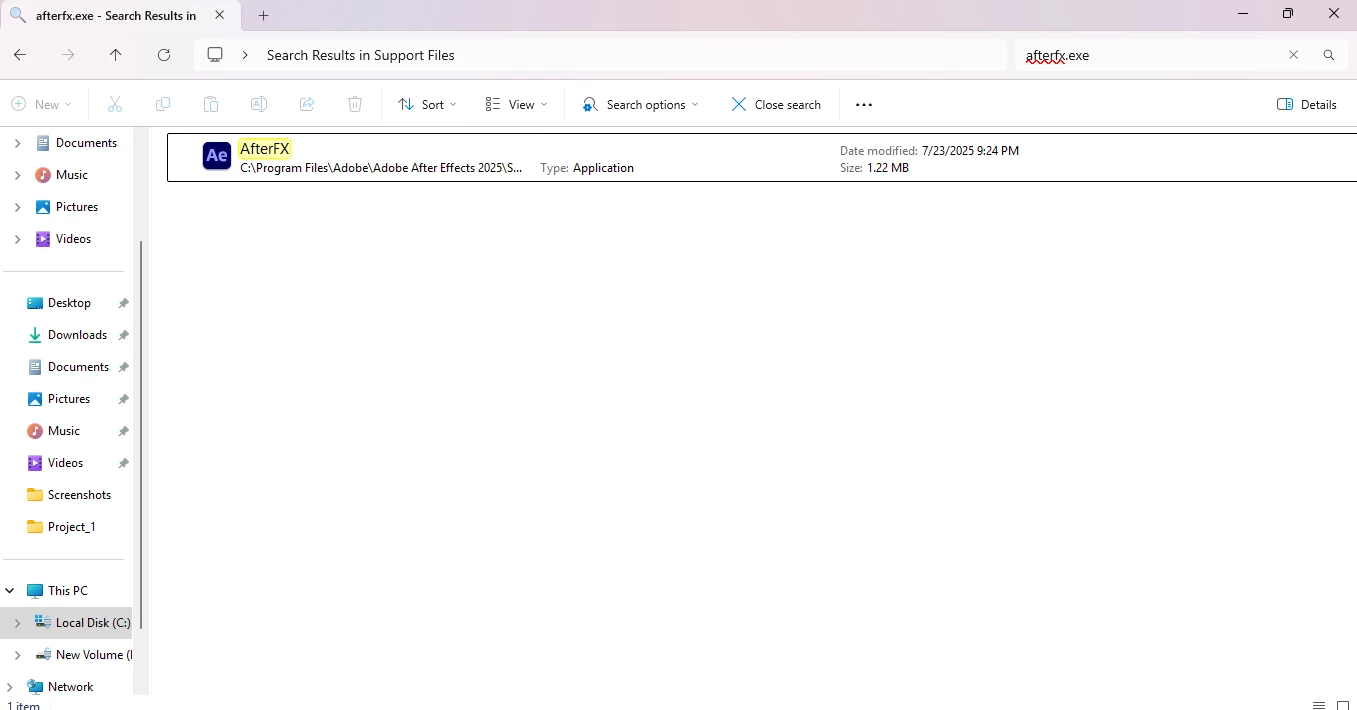Click the Cut scissors icon
Image resolution: width=1357 pixels, height=710 pixels.
[114, 104]
